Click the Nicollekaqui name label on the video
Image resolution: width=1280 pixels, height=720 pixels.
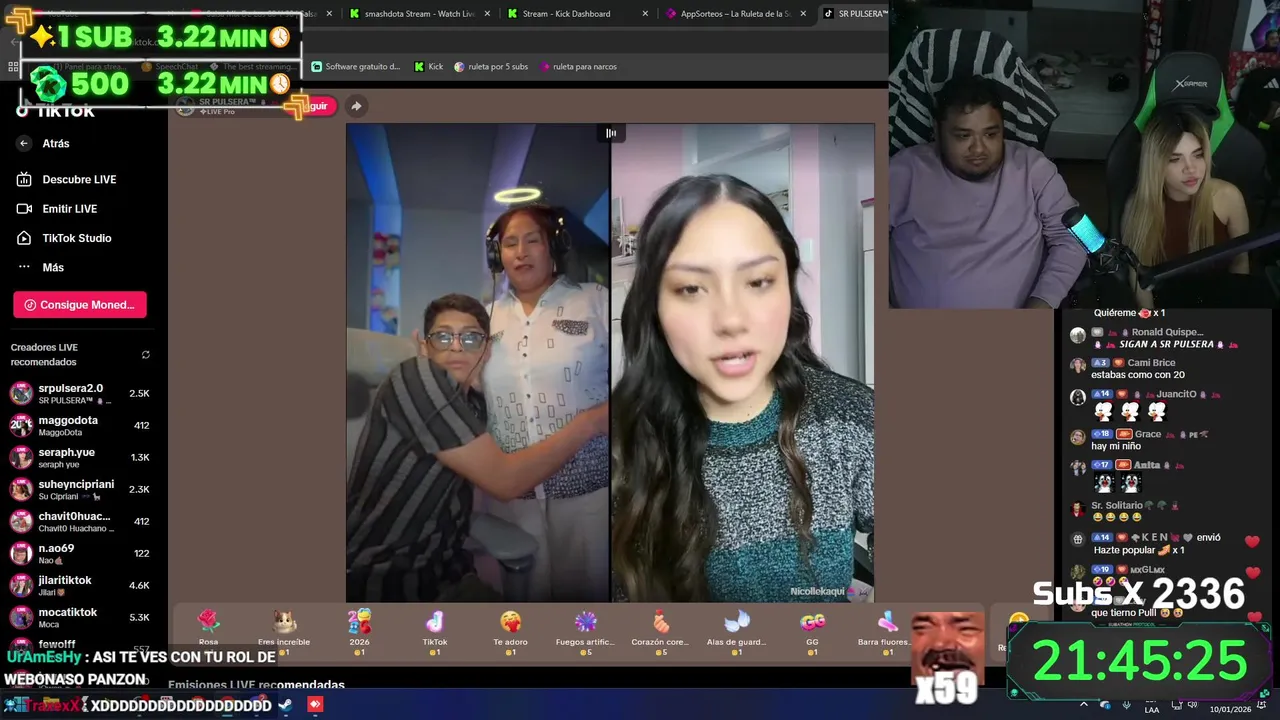click(x=817, y=592)
